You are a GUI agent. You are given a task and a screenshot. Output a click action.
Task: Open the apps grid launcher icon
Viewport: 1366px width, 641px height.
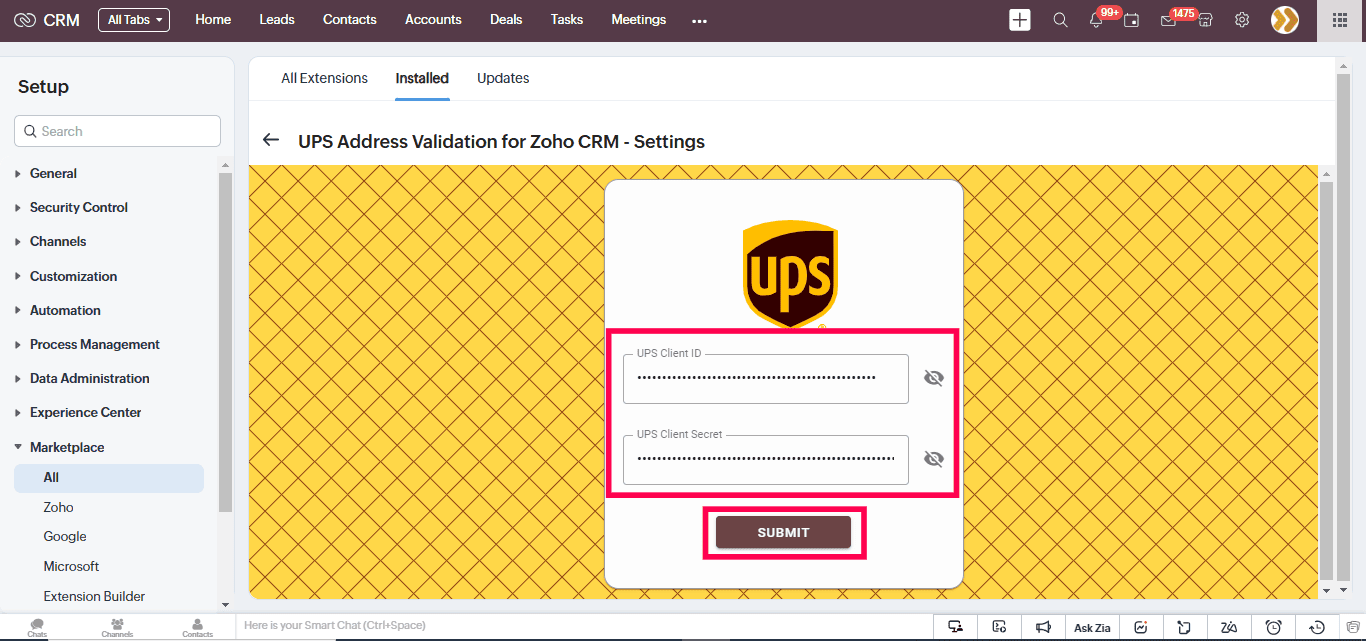[1341, 20]
